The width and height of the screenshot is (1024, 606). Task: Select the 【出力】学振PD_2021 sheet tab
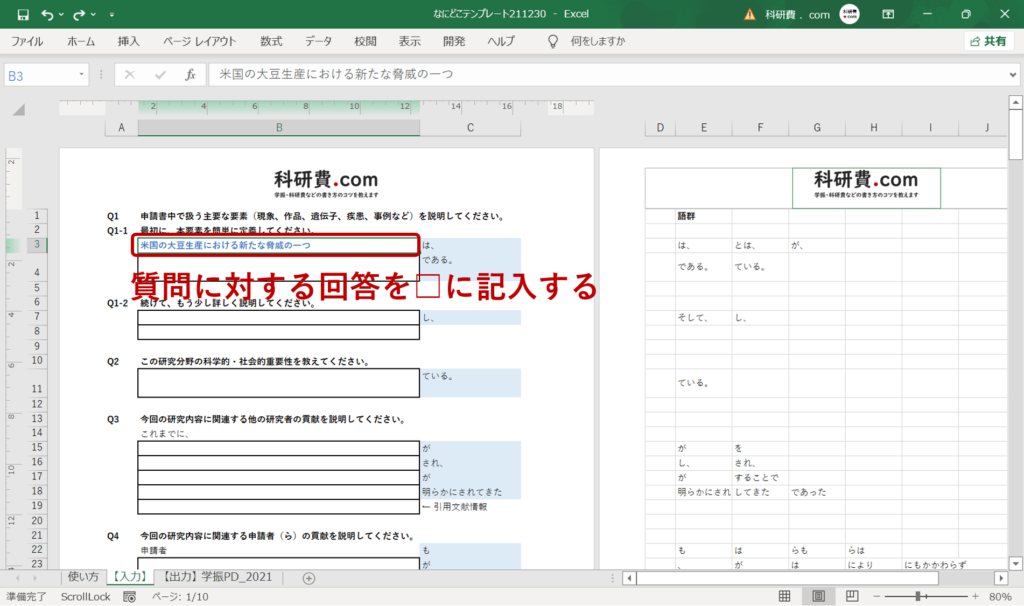(x=217, y=577)
